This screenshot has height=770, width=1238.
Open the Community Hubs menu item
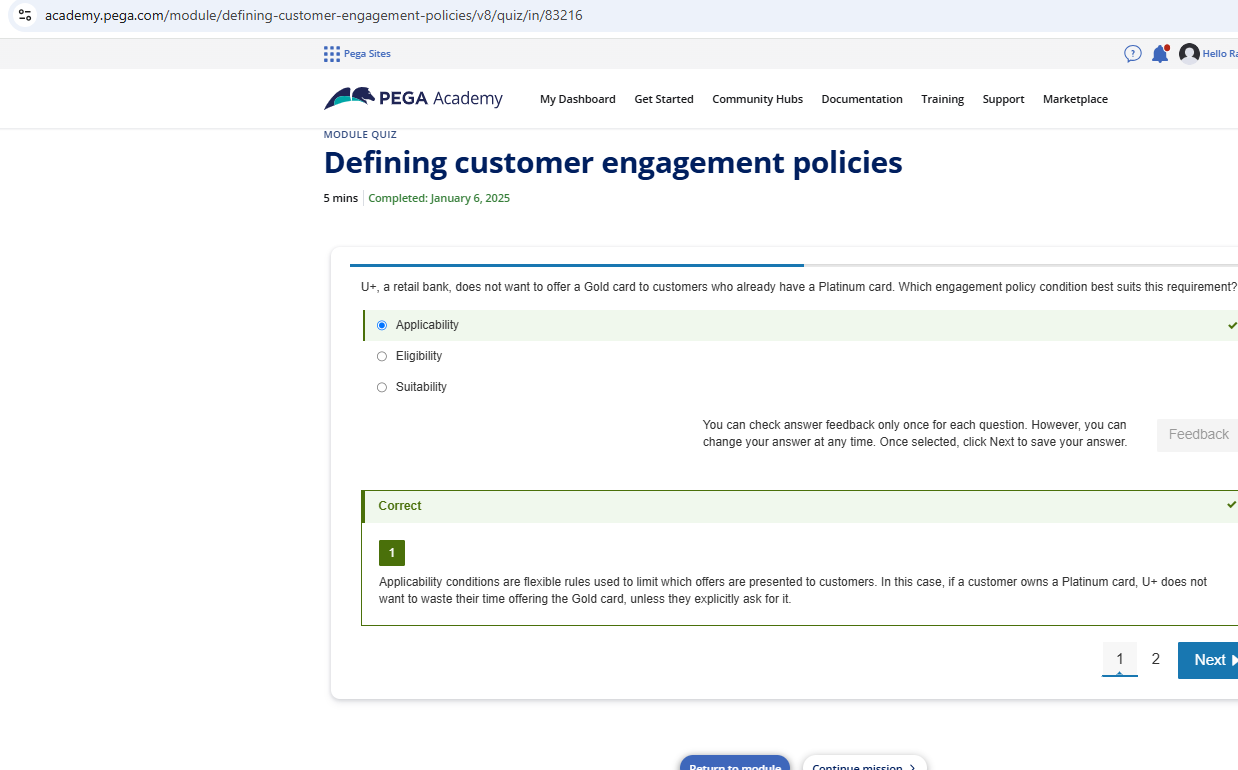(757, 98)
